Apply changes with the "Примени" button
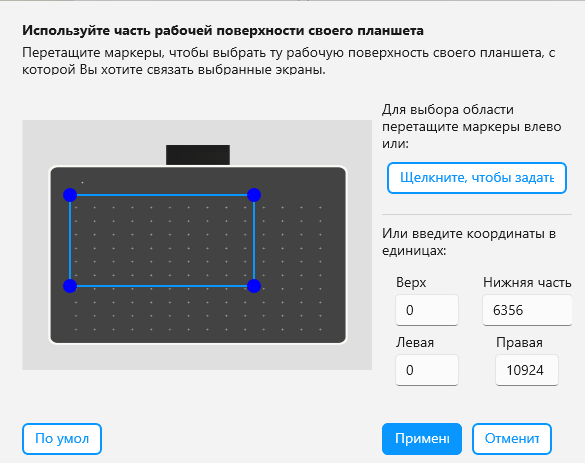The height and width of the screenshot is (463, 585). (422, 439)
